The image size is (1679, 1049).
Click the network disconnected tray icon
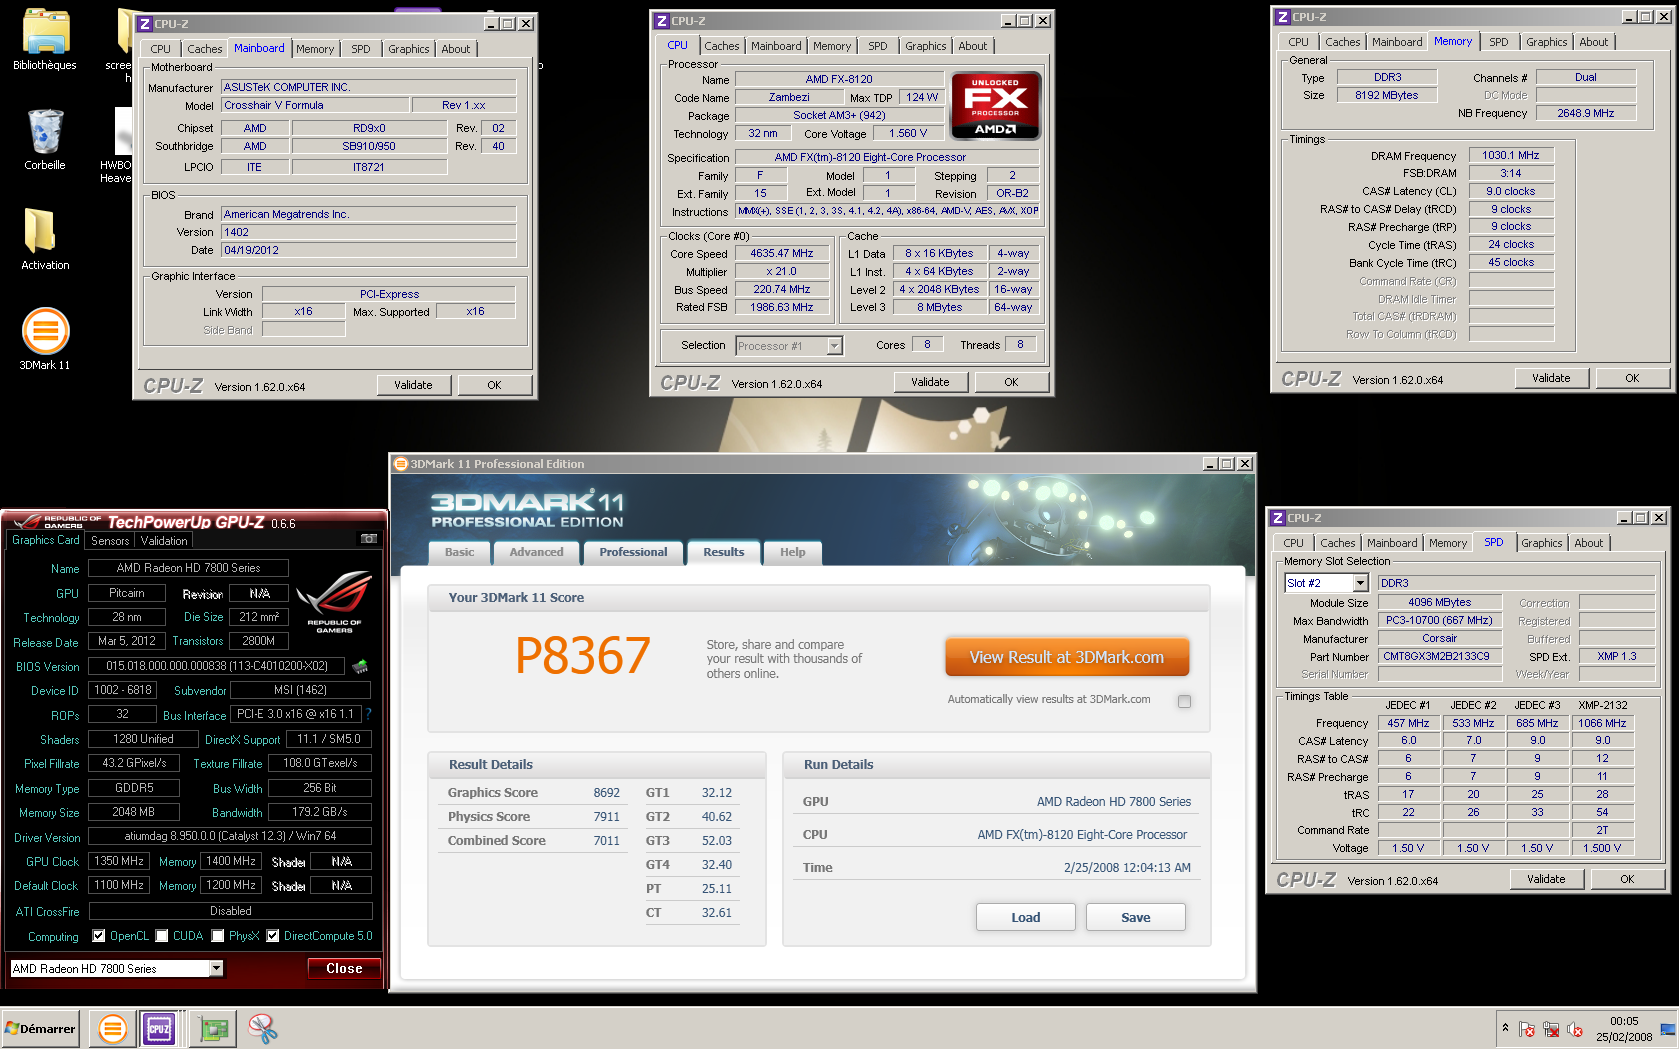pyautogui.click(x=1551, y=1029)
